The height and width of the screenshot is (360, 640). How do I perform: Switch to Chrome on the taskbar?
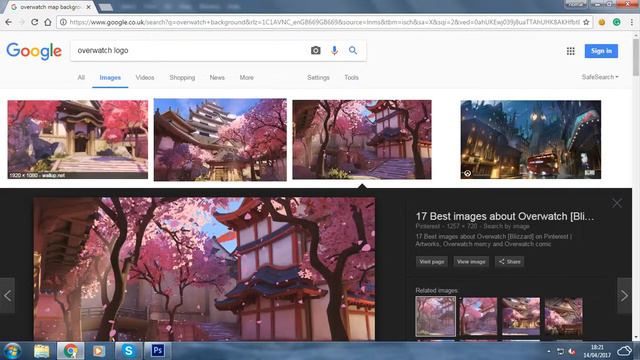pyautogui.click(x=71, y=351)
